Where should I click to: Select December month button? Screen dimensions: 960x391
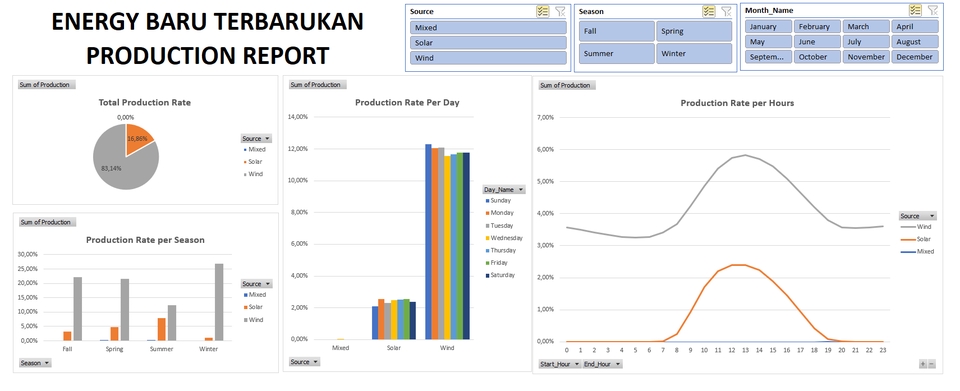point(915,57)
